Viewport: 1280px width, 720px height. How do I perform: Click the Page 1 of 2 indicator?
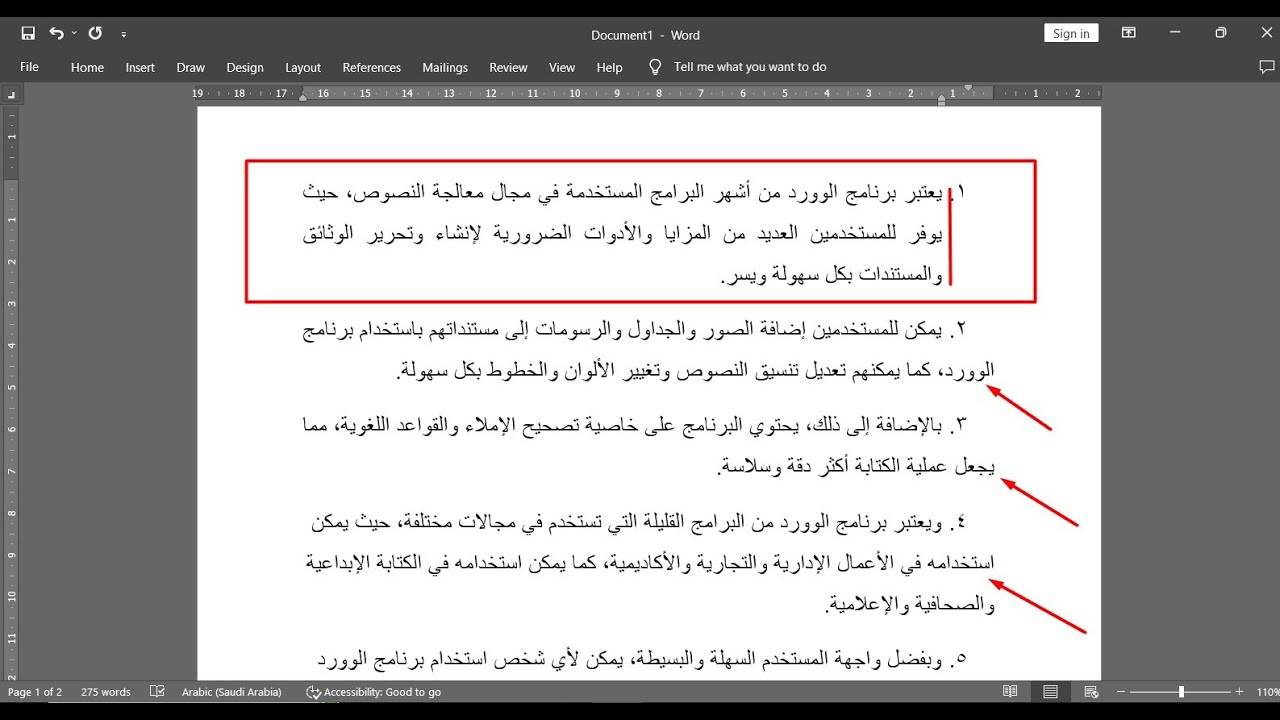click(x=35, y=692)
